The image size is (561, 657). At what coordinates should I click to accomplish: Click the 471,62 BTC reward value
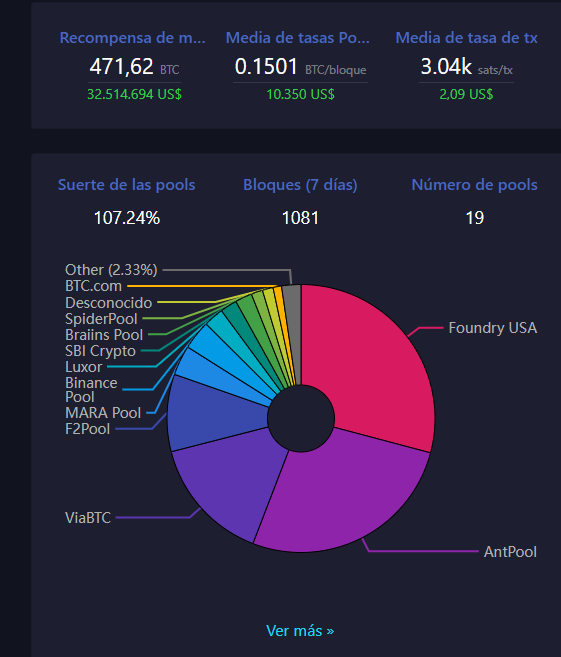click(134, 67)
